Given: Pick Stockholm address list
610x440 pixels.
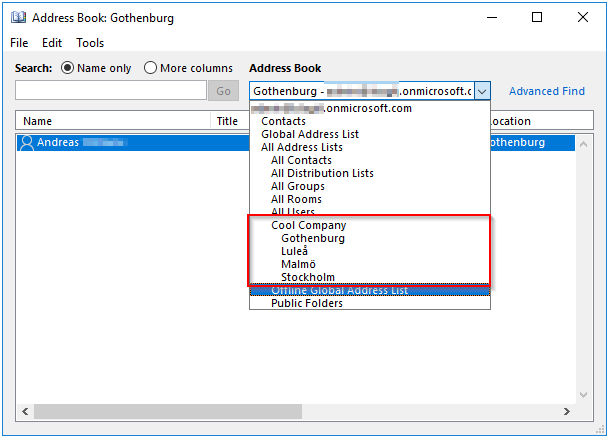Looking at the screenshot, I should [x=308, y=278].
